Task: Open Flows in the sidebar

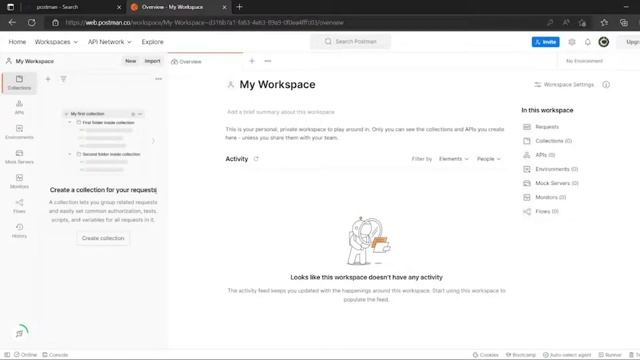Action: pos(19,206)
